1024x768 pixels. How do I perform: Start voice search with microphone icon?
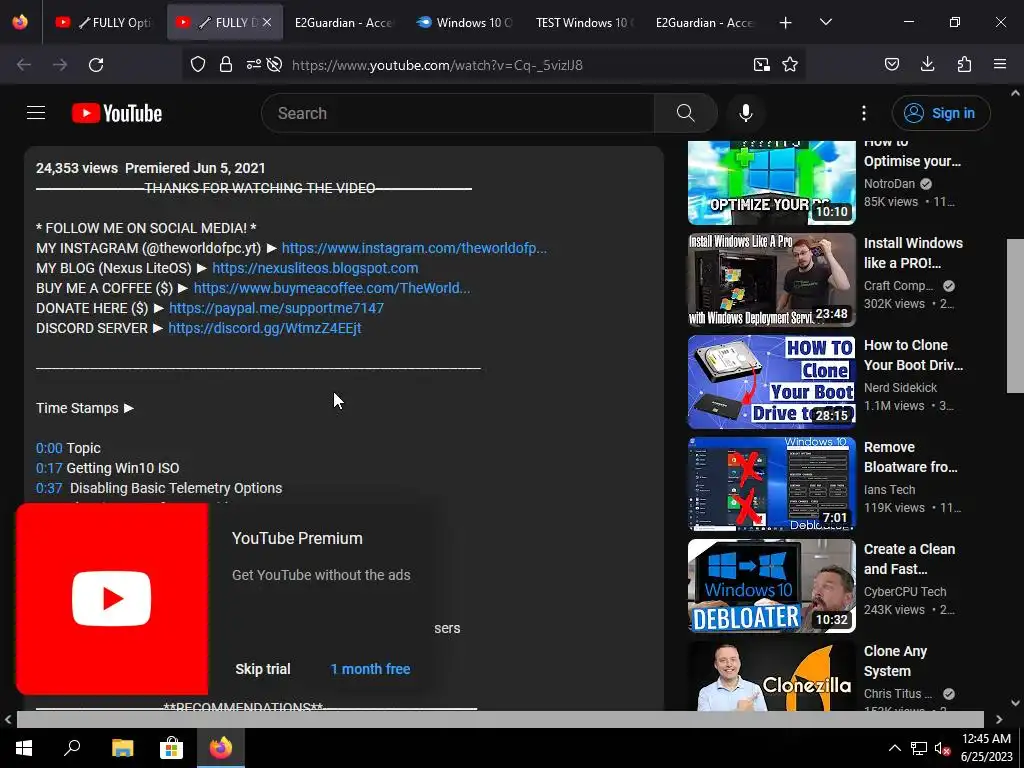(746, 113)
